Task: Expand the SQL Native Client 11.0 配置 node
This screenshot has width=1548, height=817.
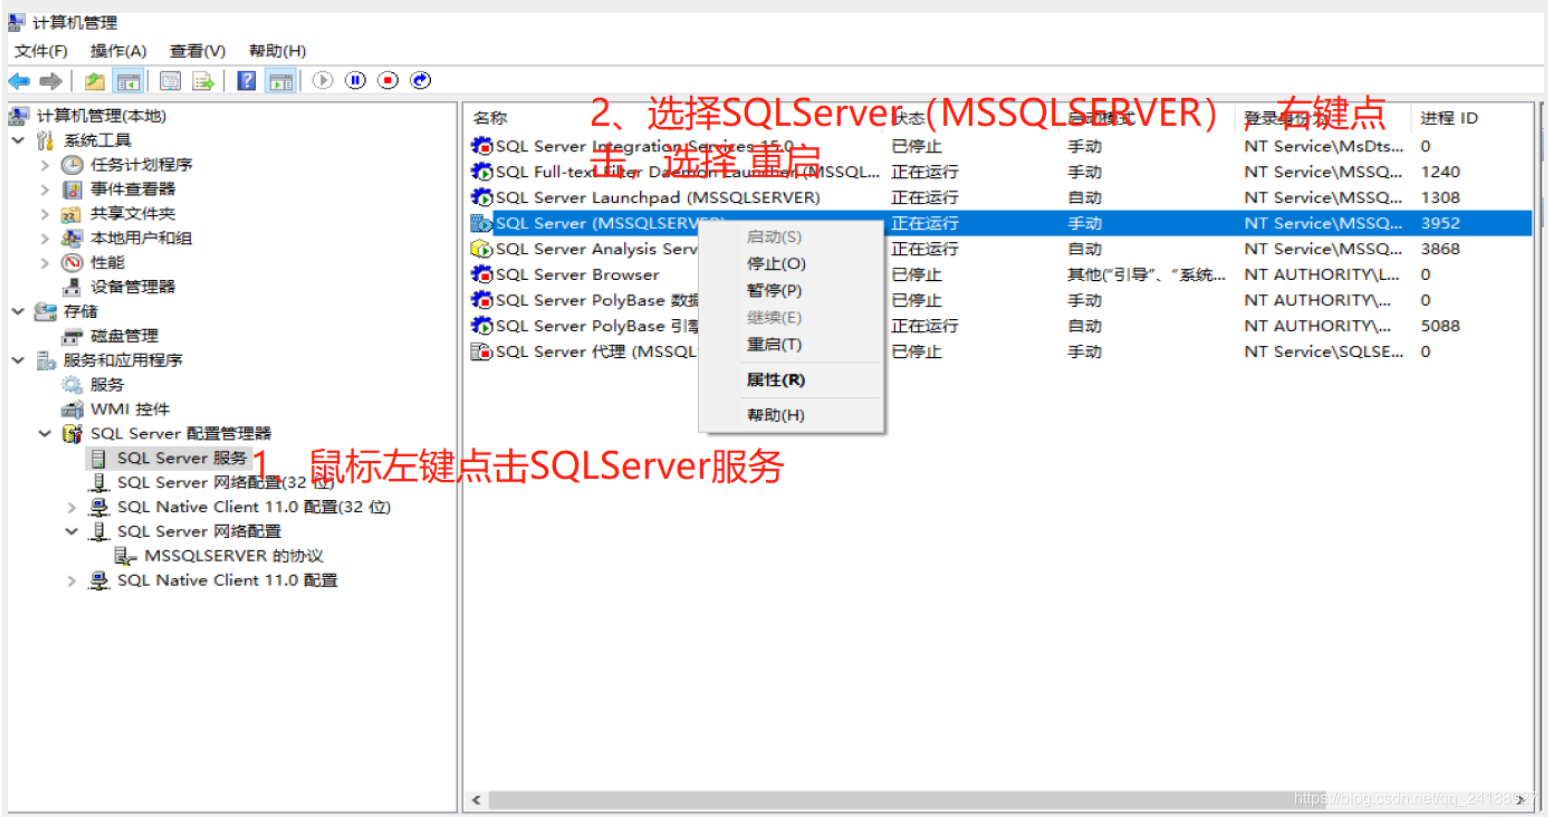Action: (71, 580)
